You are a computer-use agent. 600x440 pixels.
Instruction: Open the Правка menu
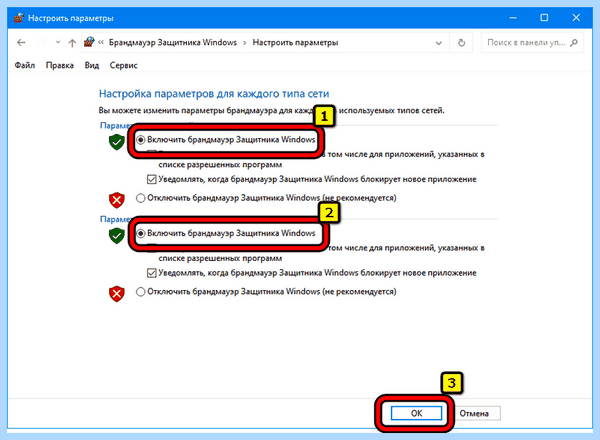(60, 65)
